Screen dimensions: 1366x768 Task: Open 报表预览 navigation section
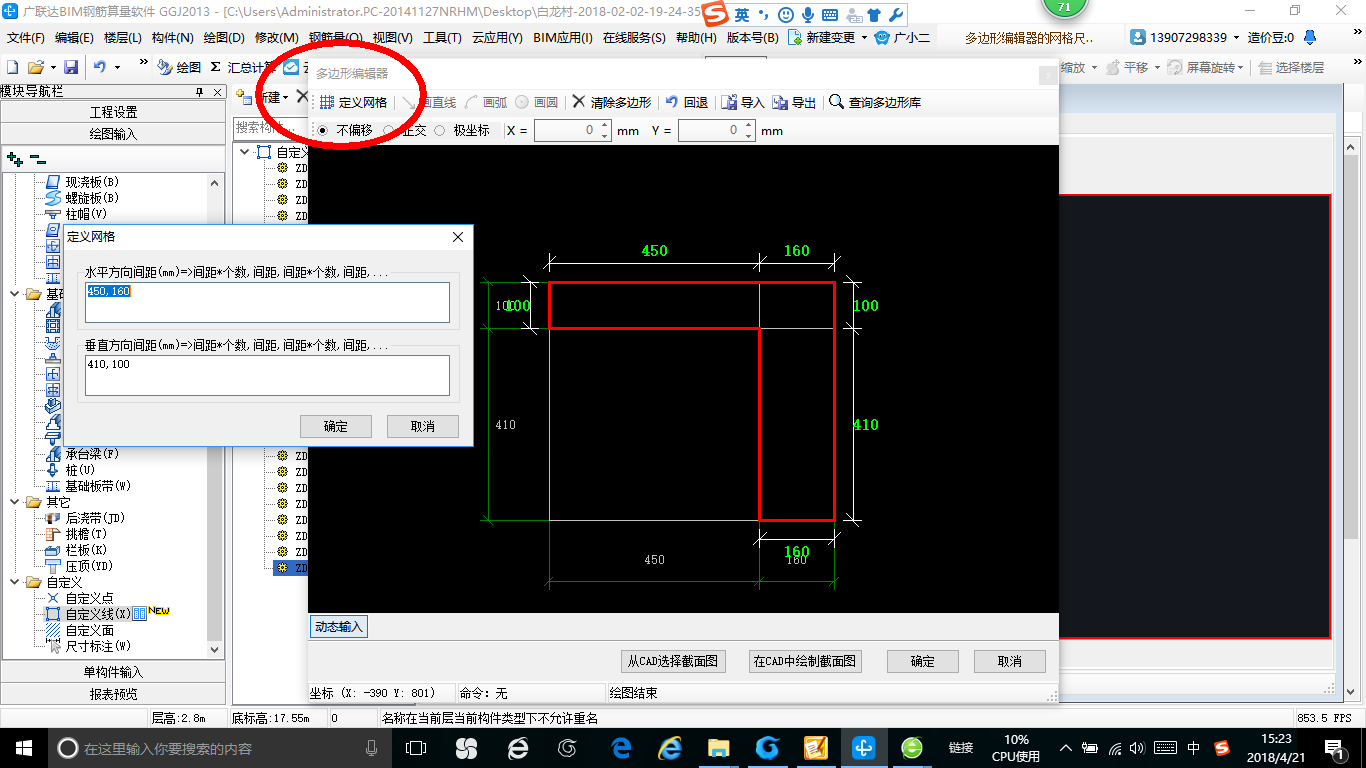click(114, 693)
